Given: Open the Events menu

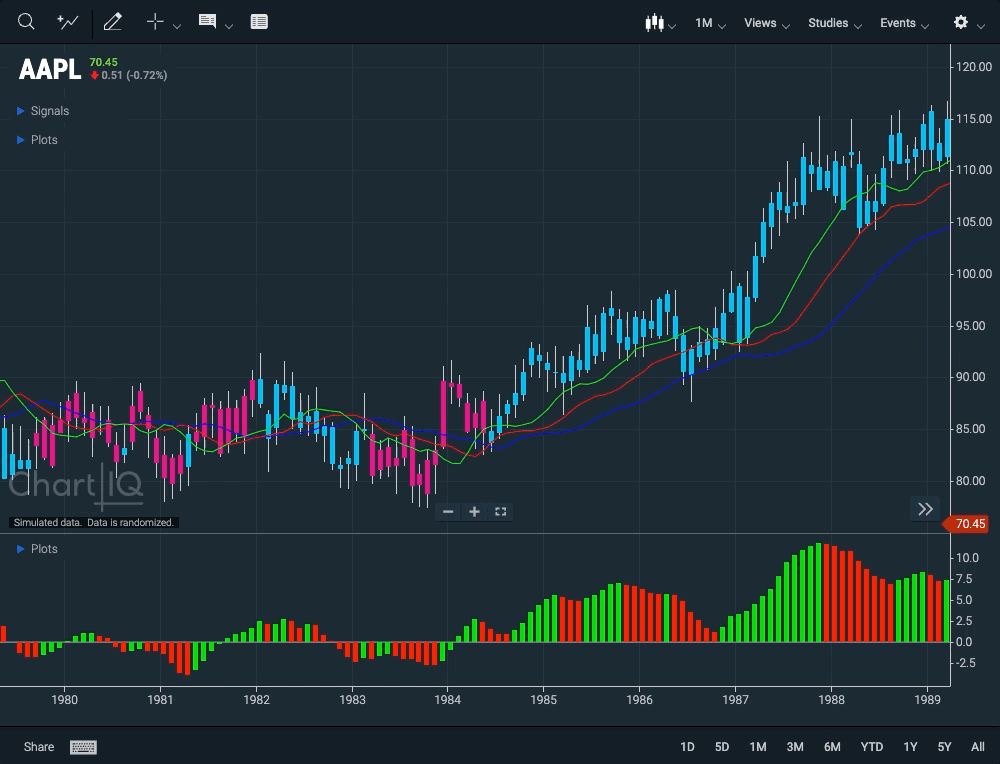Looking at the screenshot, I should pyautogui.click(x=904, y=24).
